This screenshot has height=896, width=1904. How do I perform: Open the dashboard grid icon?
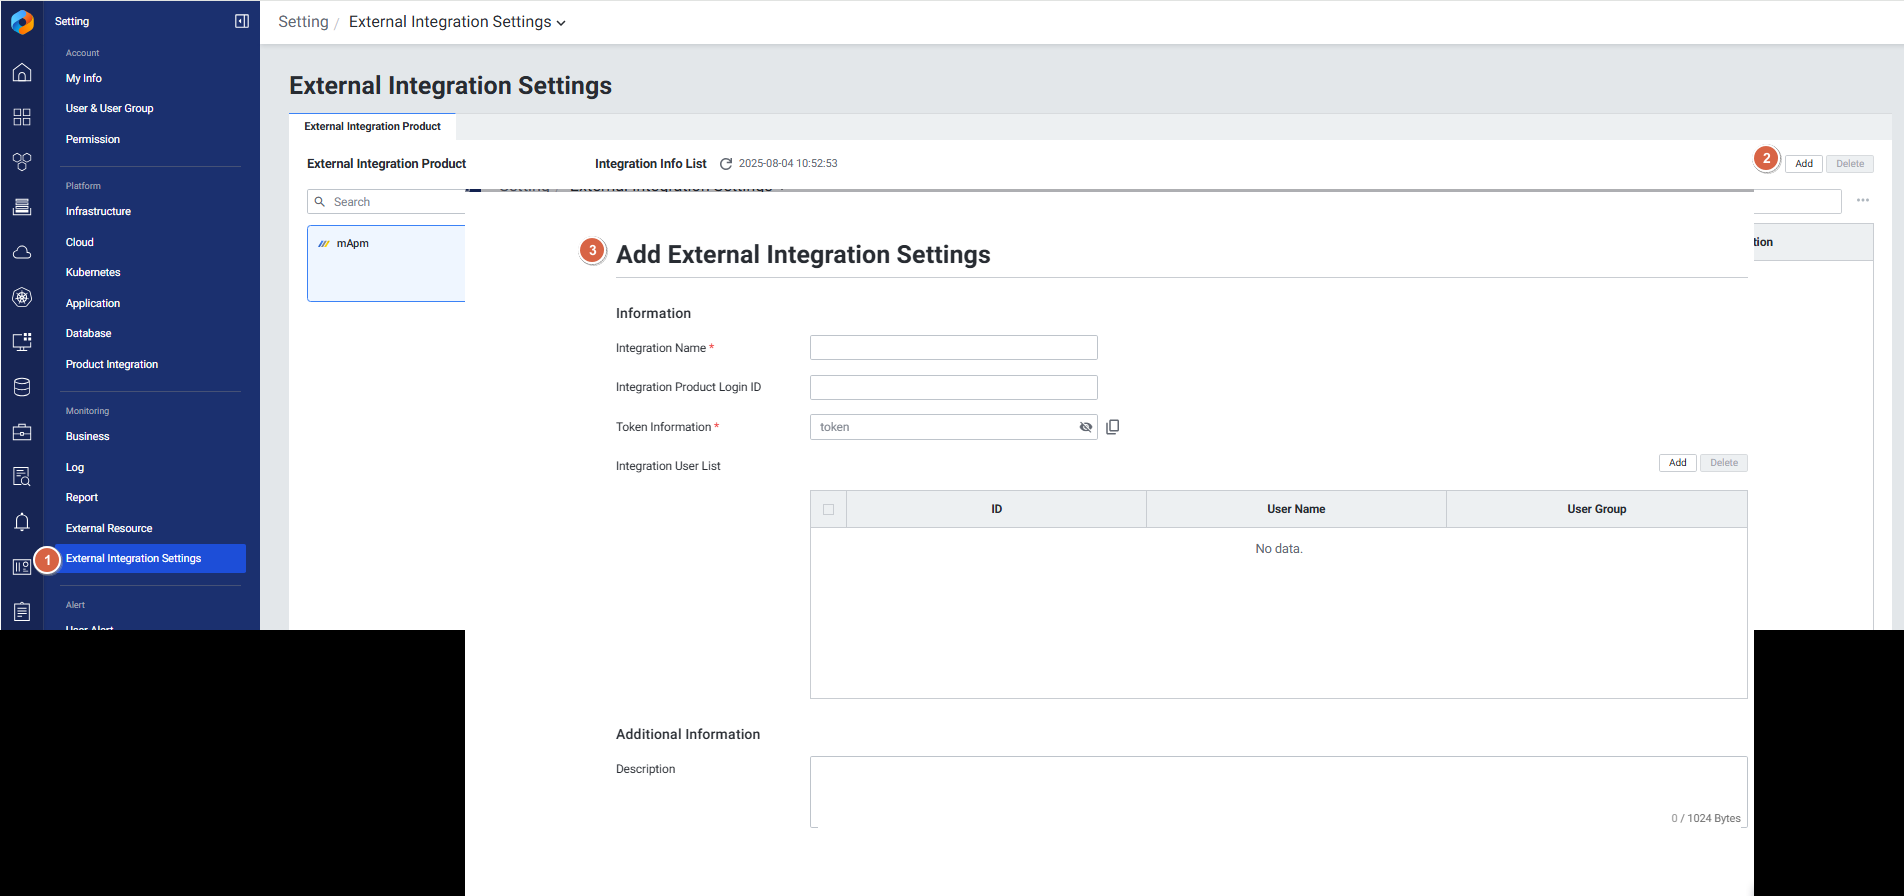(x=22, y=117)
